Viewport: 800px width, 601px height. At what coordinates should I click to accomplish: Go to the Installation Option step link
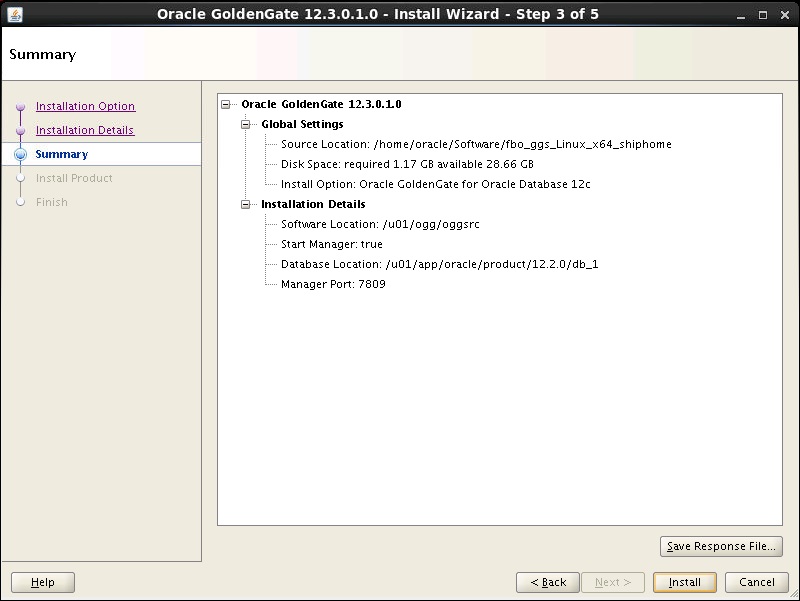coord(85,106)
